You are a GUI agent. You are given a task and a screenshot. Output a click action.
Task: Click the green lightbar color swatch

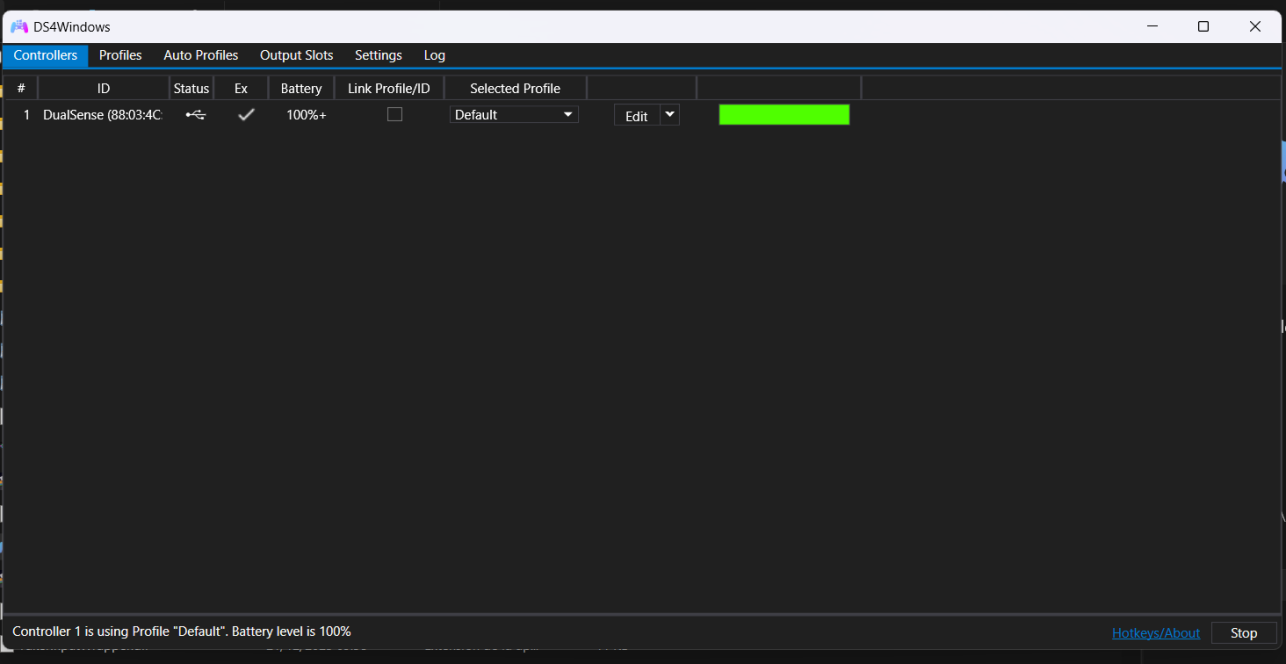pos(784,115)
